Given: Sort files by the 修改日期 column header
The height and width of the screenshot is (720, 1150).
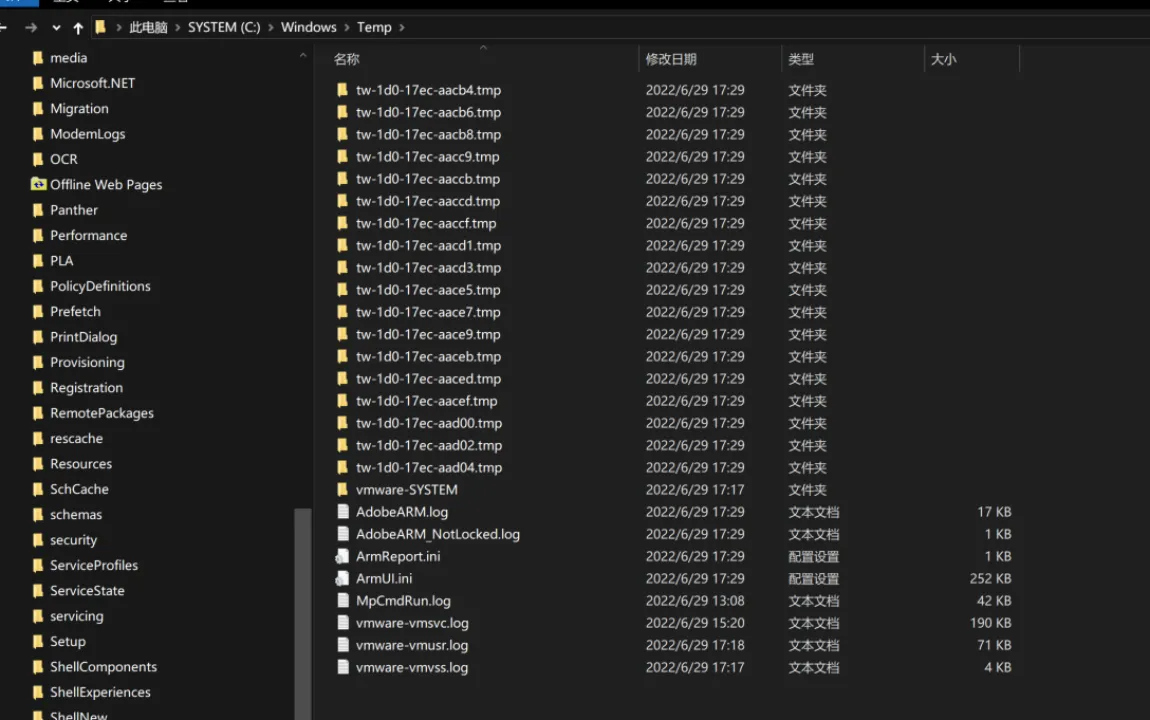Looking at the screenshot, I should click(671, 60).
